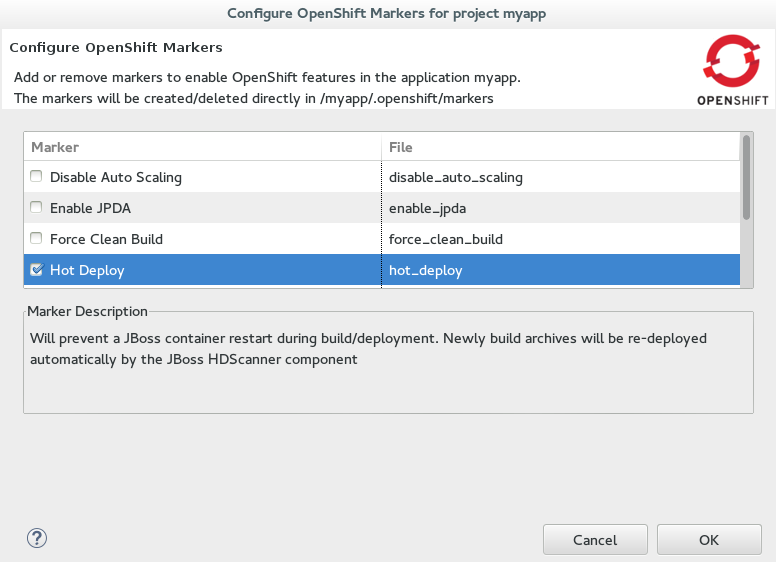
Task: Sort by the File column header
Action: tap(561, 147)
